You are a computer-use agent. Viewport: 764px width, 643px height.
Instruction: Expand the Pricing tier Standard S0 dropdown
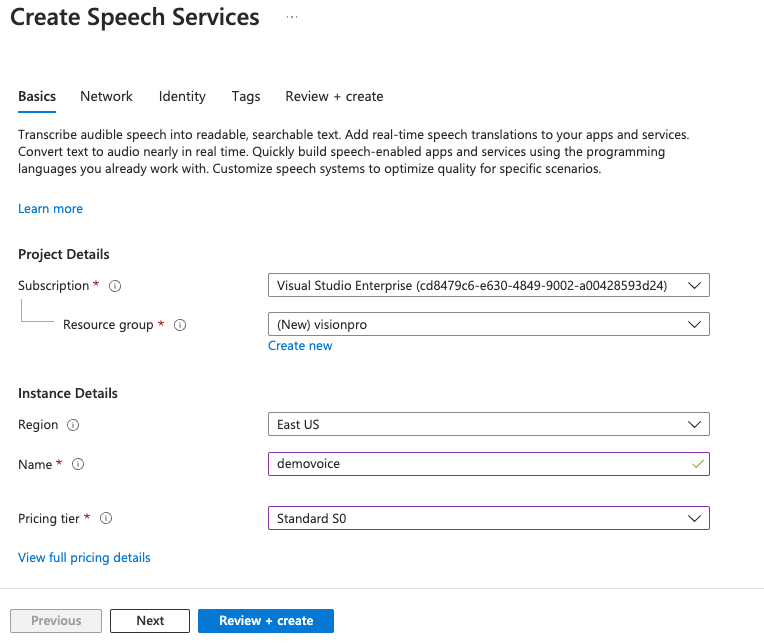click(488, 519)
